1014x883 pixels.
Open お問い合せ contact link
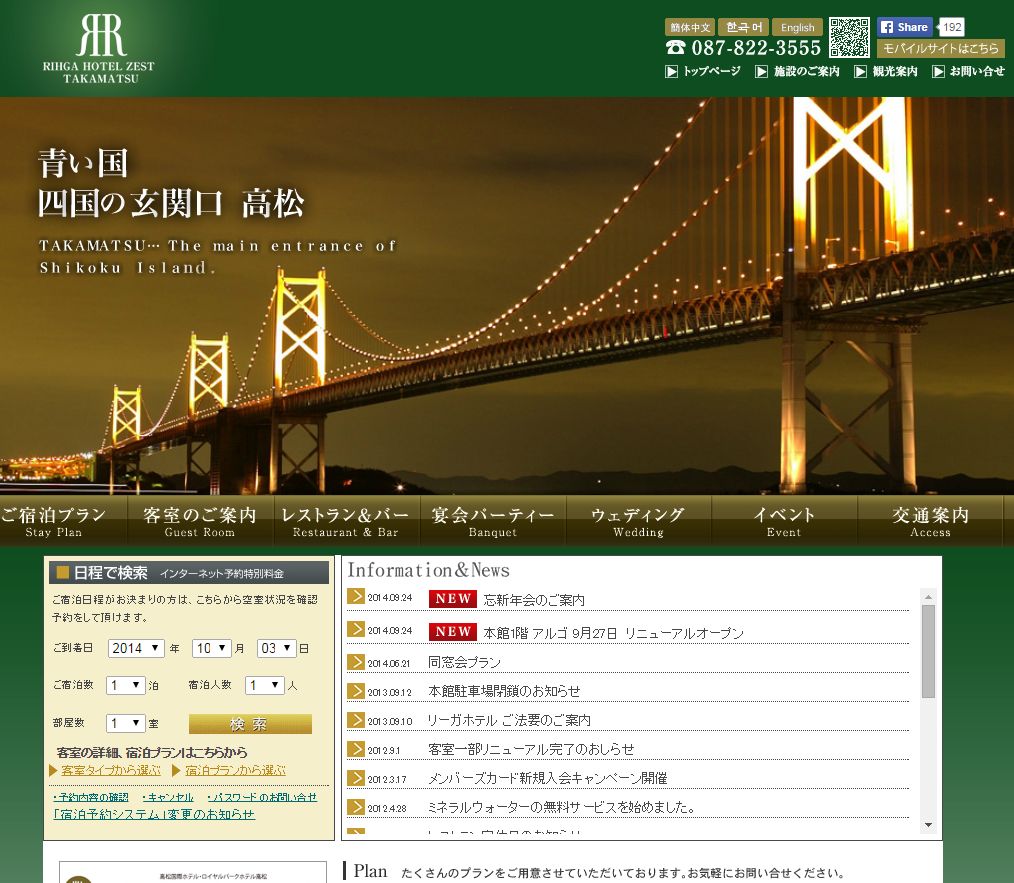[x=976, y=71]
